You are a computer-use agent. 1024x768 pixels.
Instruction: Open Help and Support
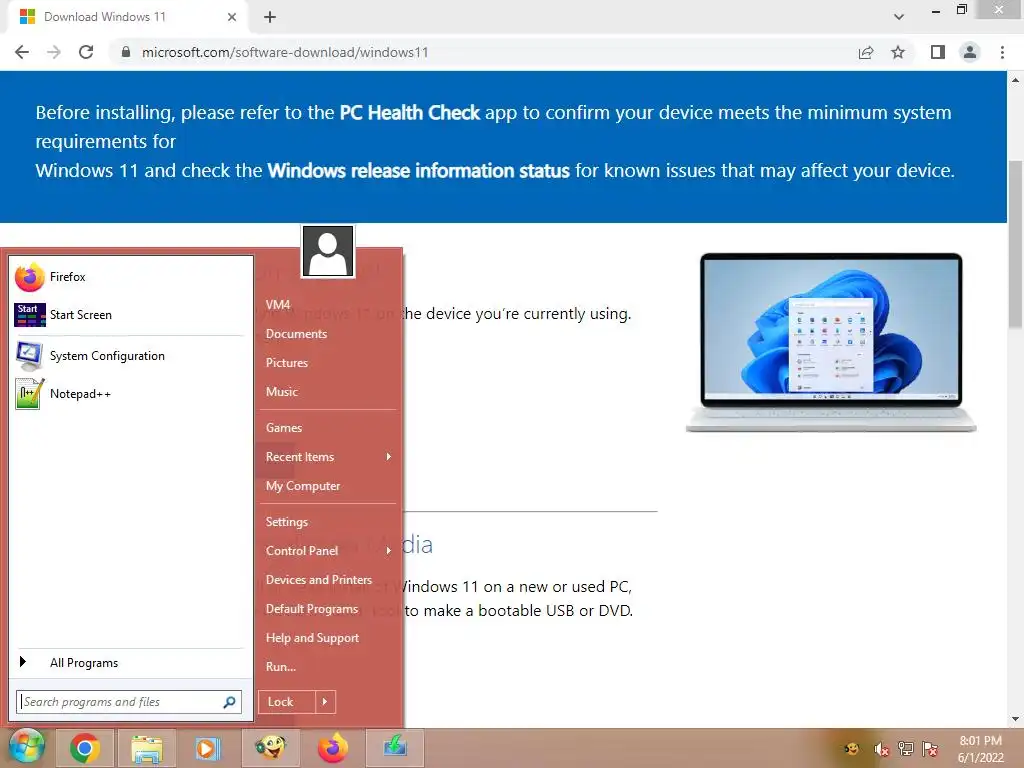pyautogui.click(x=312, y=638)
